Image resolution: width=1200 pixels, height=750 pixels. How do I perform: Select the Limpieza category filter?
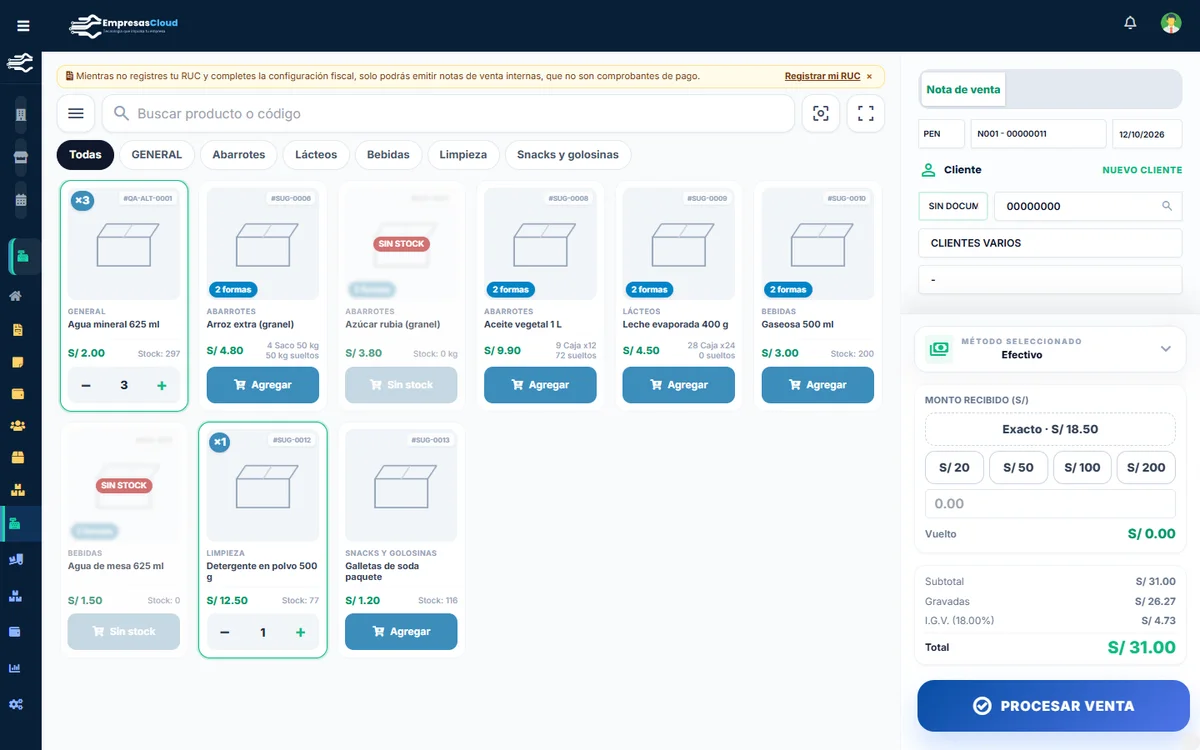[463, 155]
